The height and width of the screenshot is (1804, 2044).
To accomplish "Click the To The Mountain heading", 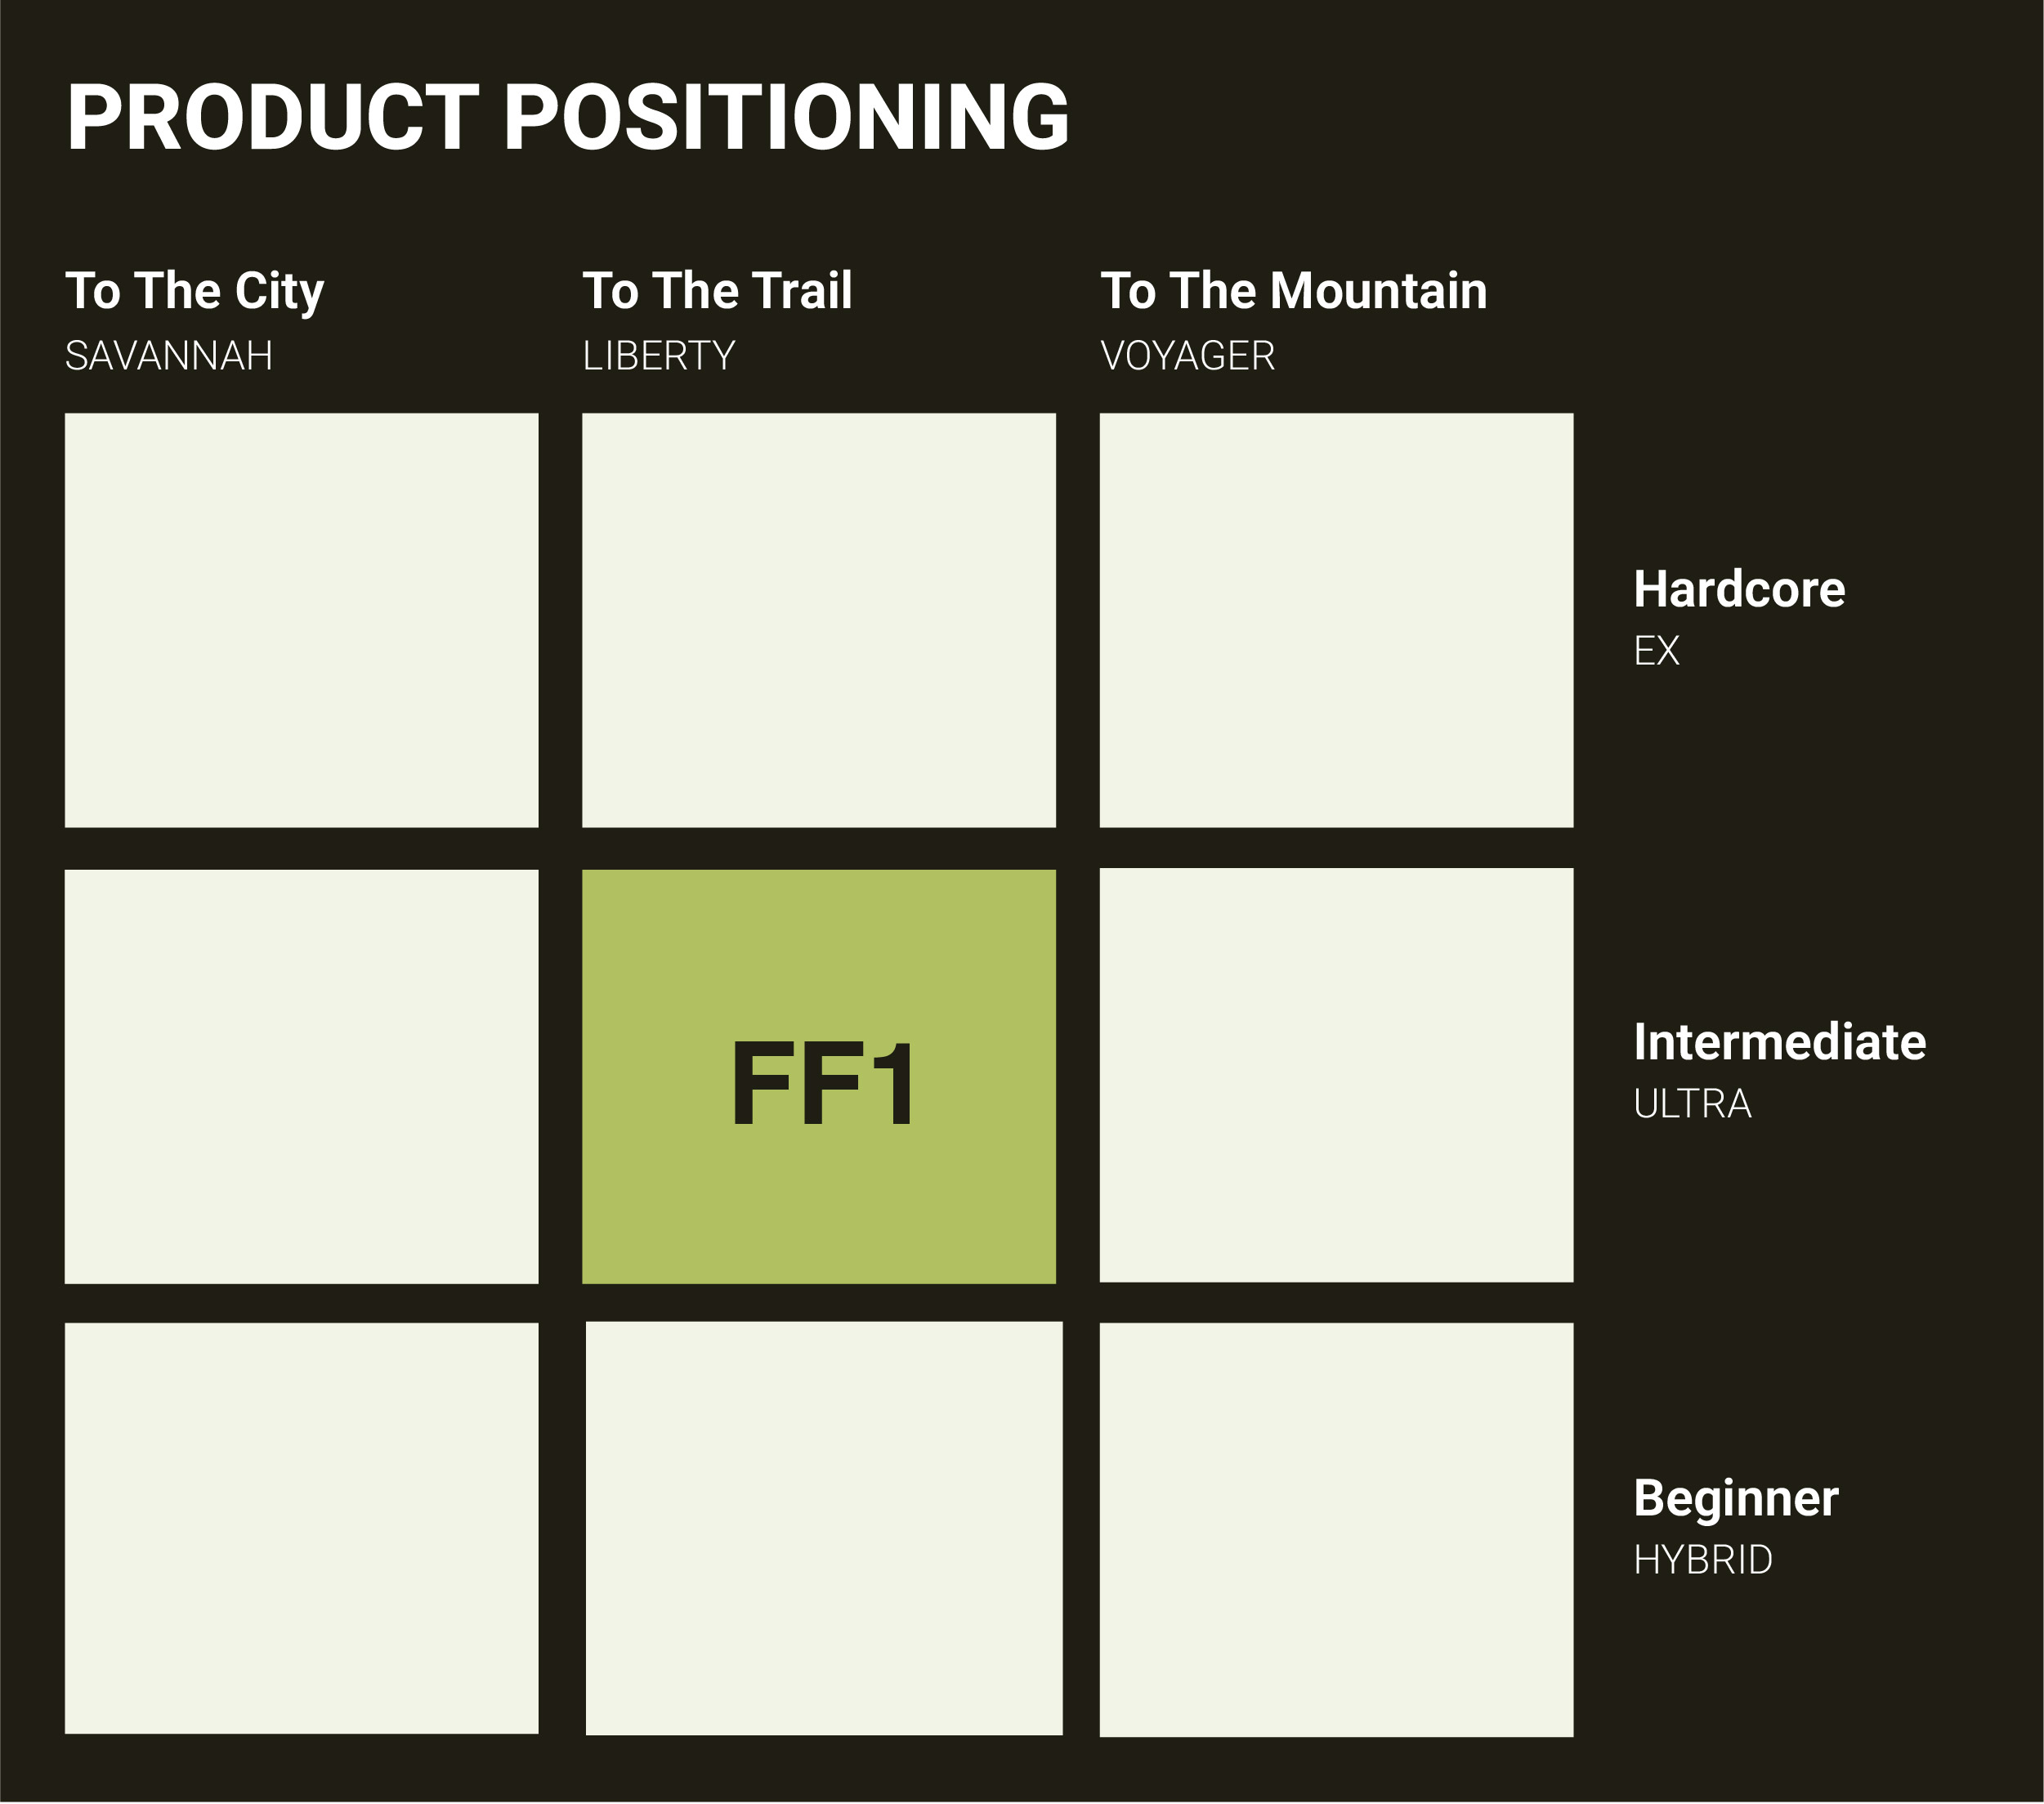I will (1294, 291).
